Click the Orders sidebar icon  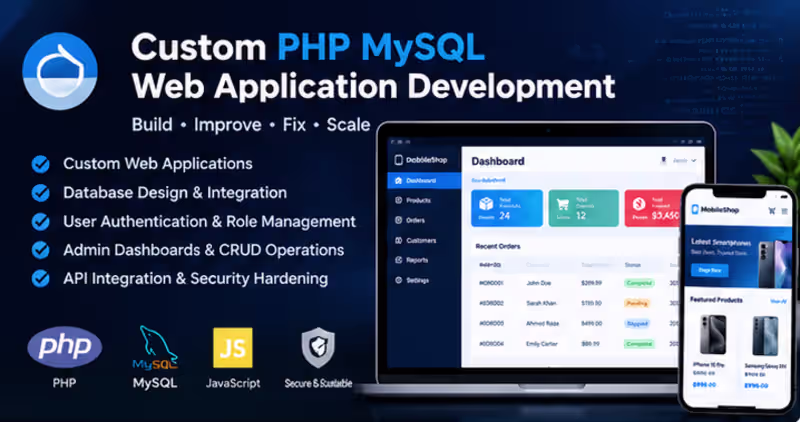pos(398,220)
